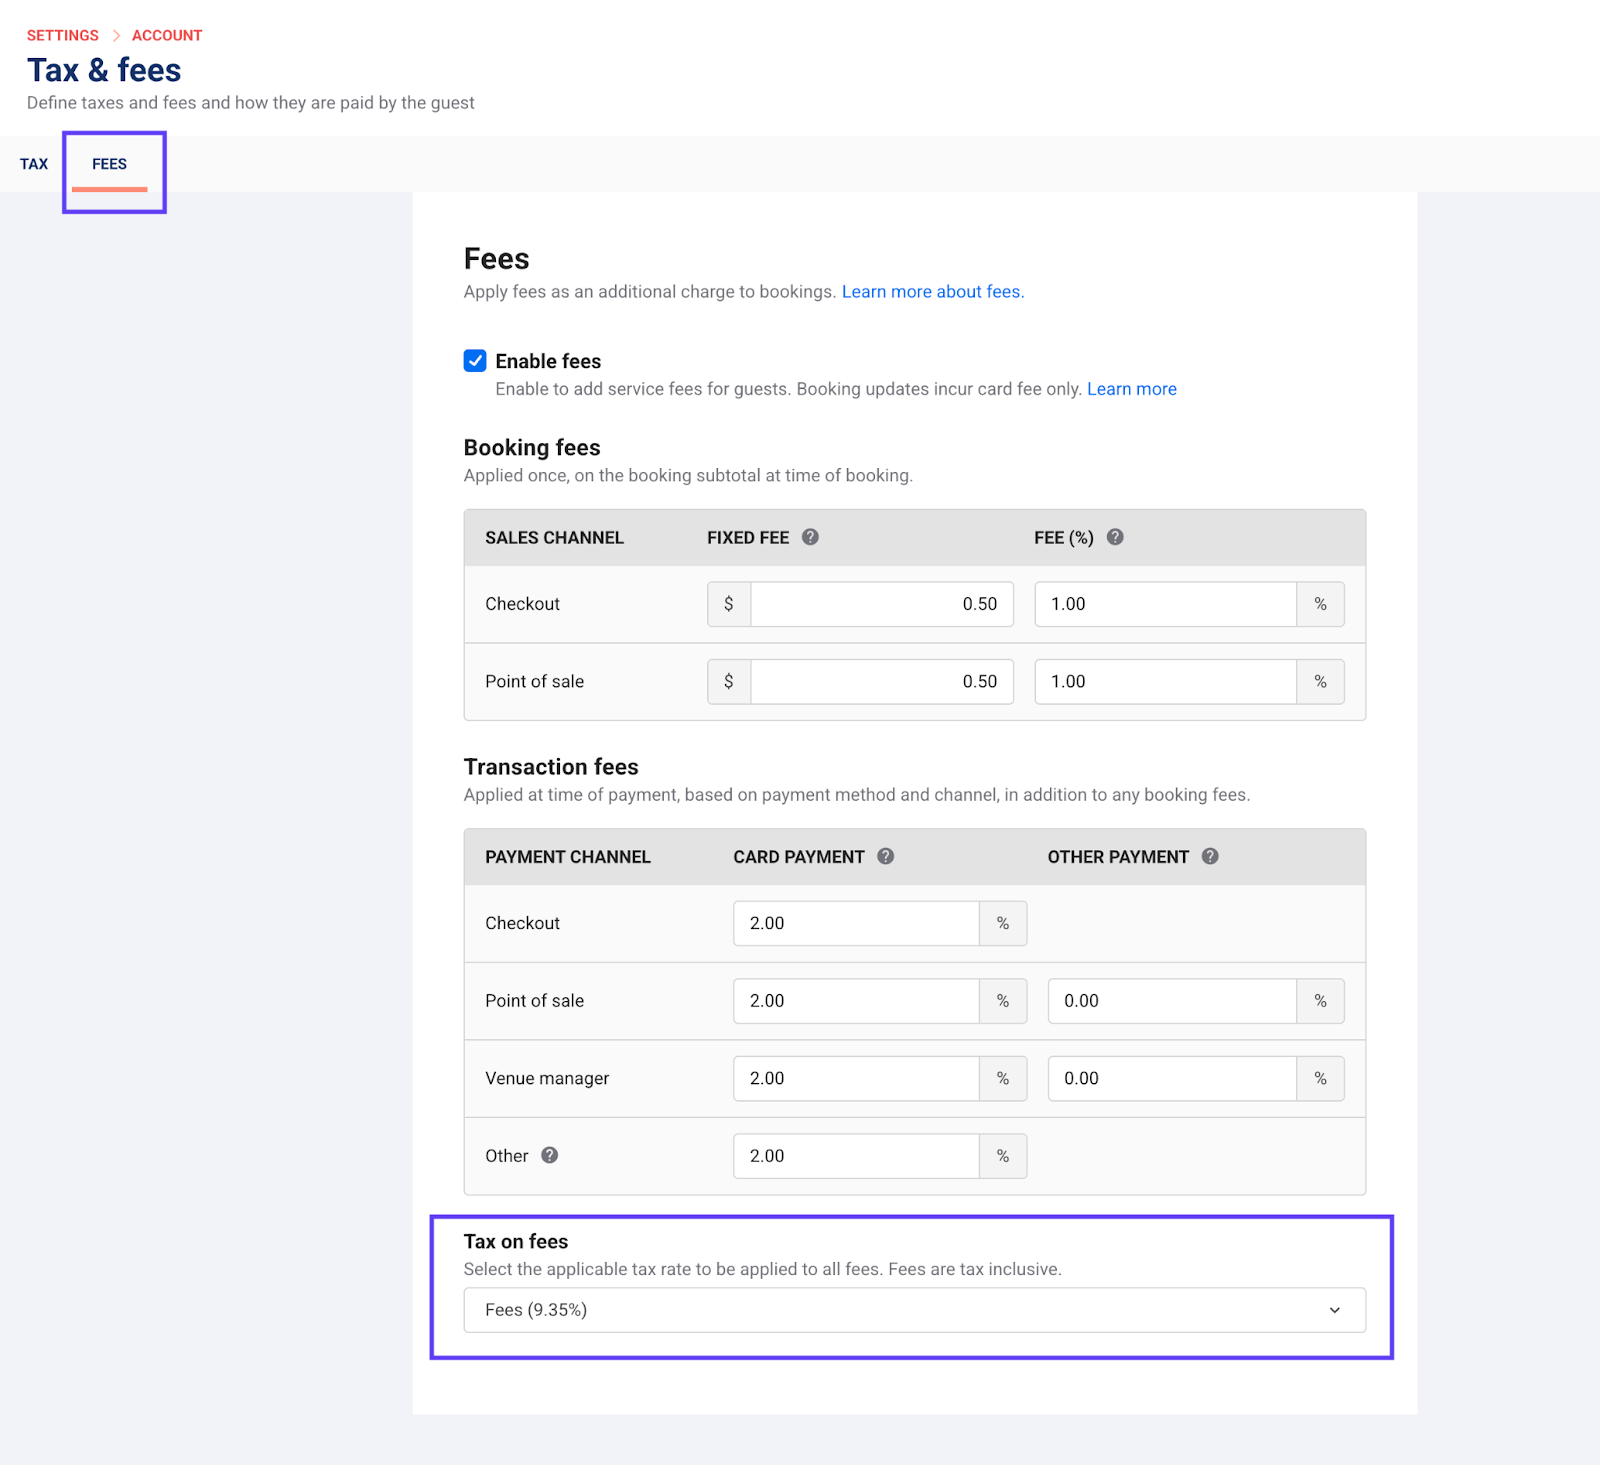Go to Settings breadcrumb
Image resolution: width=1600 pixels, height=1465 pixels.
(x=63, y=35)
